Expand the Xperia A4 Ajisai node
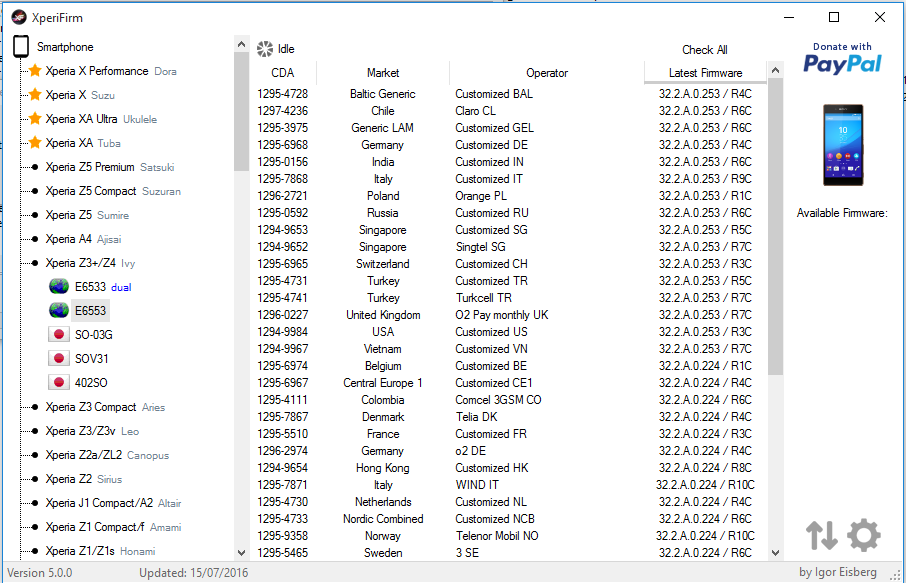906x583 pixels. [x=35, y=239]
